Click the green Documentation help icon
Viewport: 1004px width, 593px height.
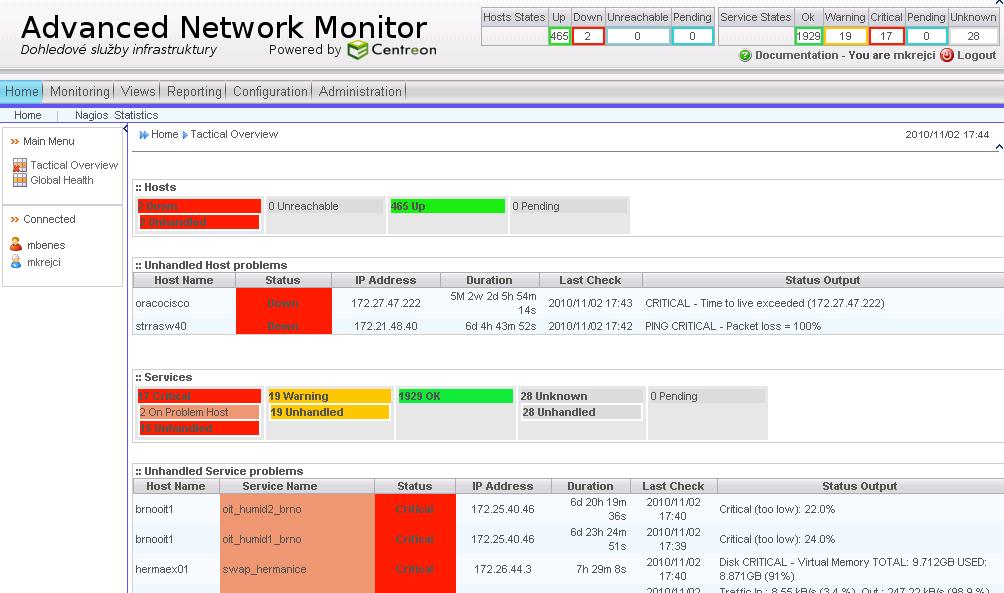pyautogui.click(x=745, y=56)
